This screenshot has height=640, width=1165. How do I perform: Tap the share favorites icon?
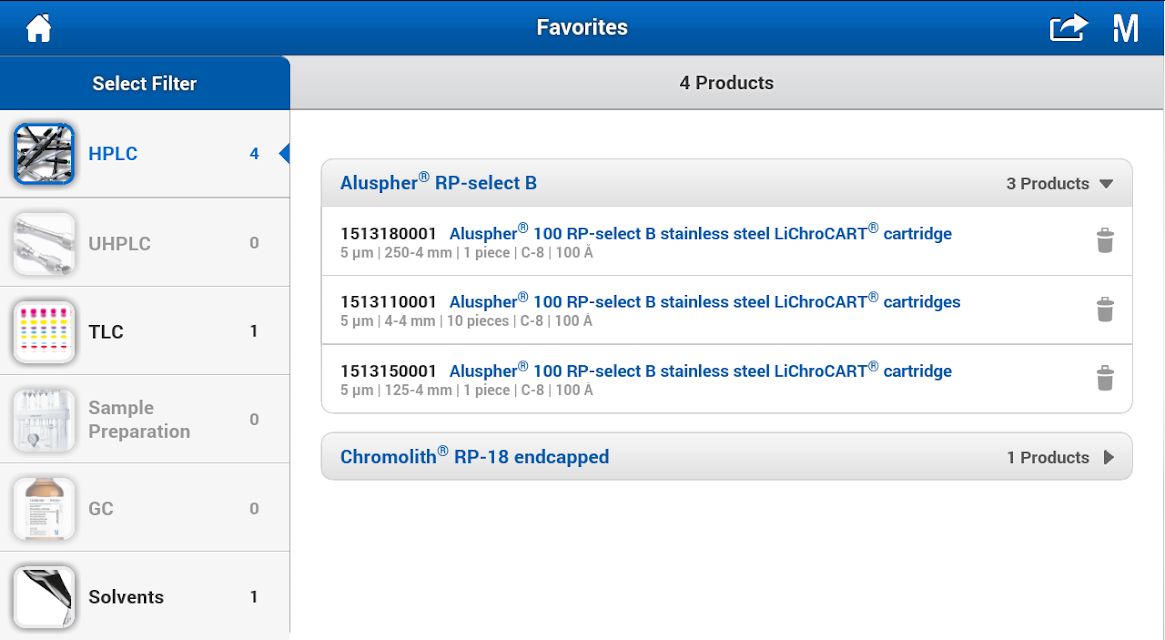click(x=1068, y=28)
